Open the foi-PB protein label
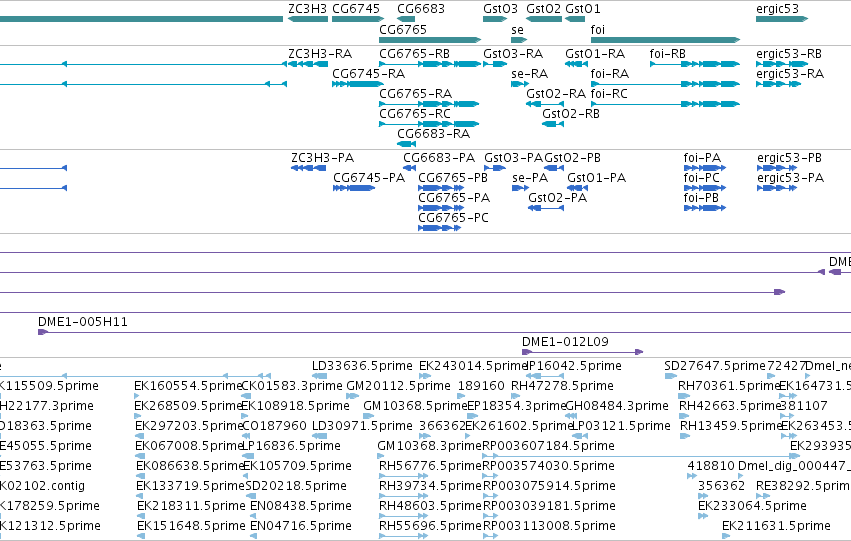This screenshot has height=541, width=851. [701, 198]
